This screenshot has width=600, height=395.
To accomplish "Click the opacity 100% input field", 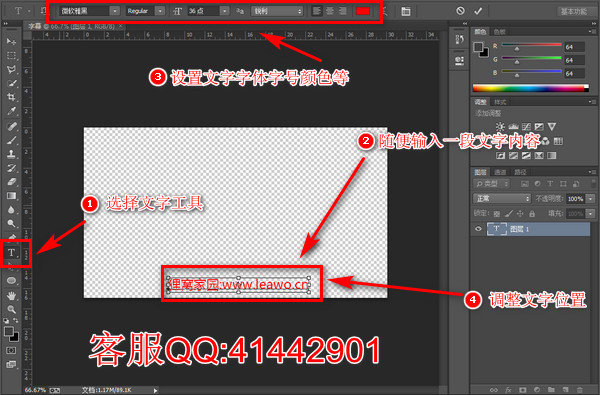I will pyautogui.click(x=575, y=198).
